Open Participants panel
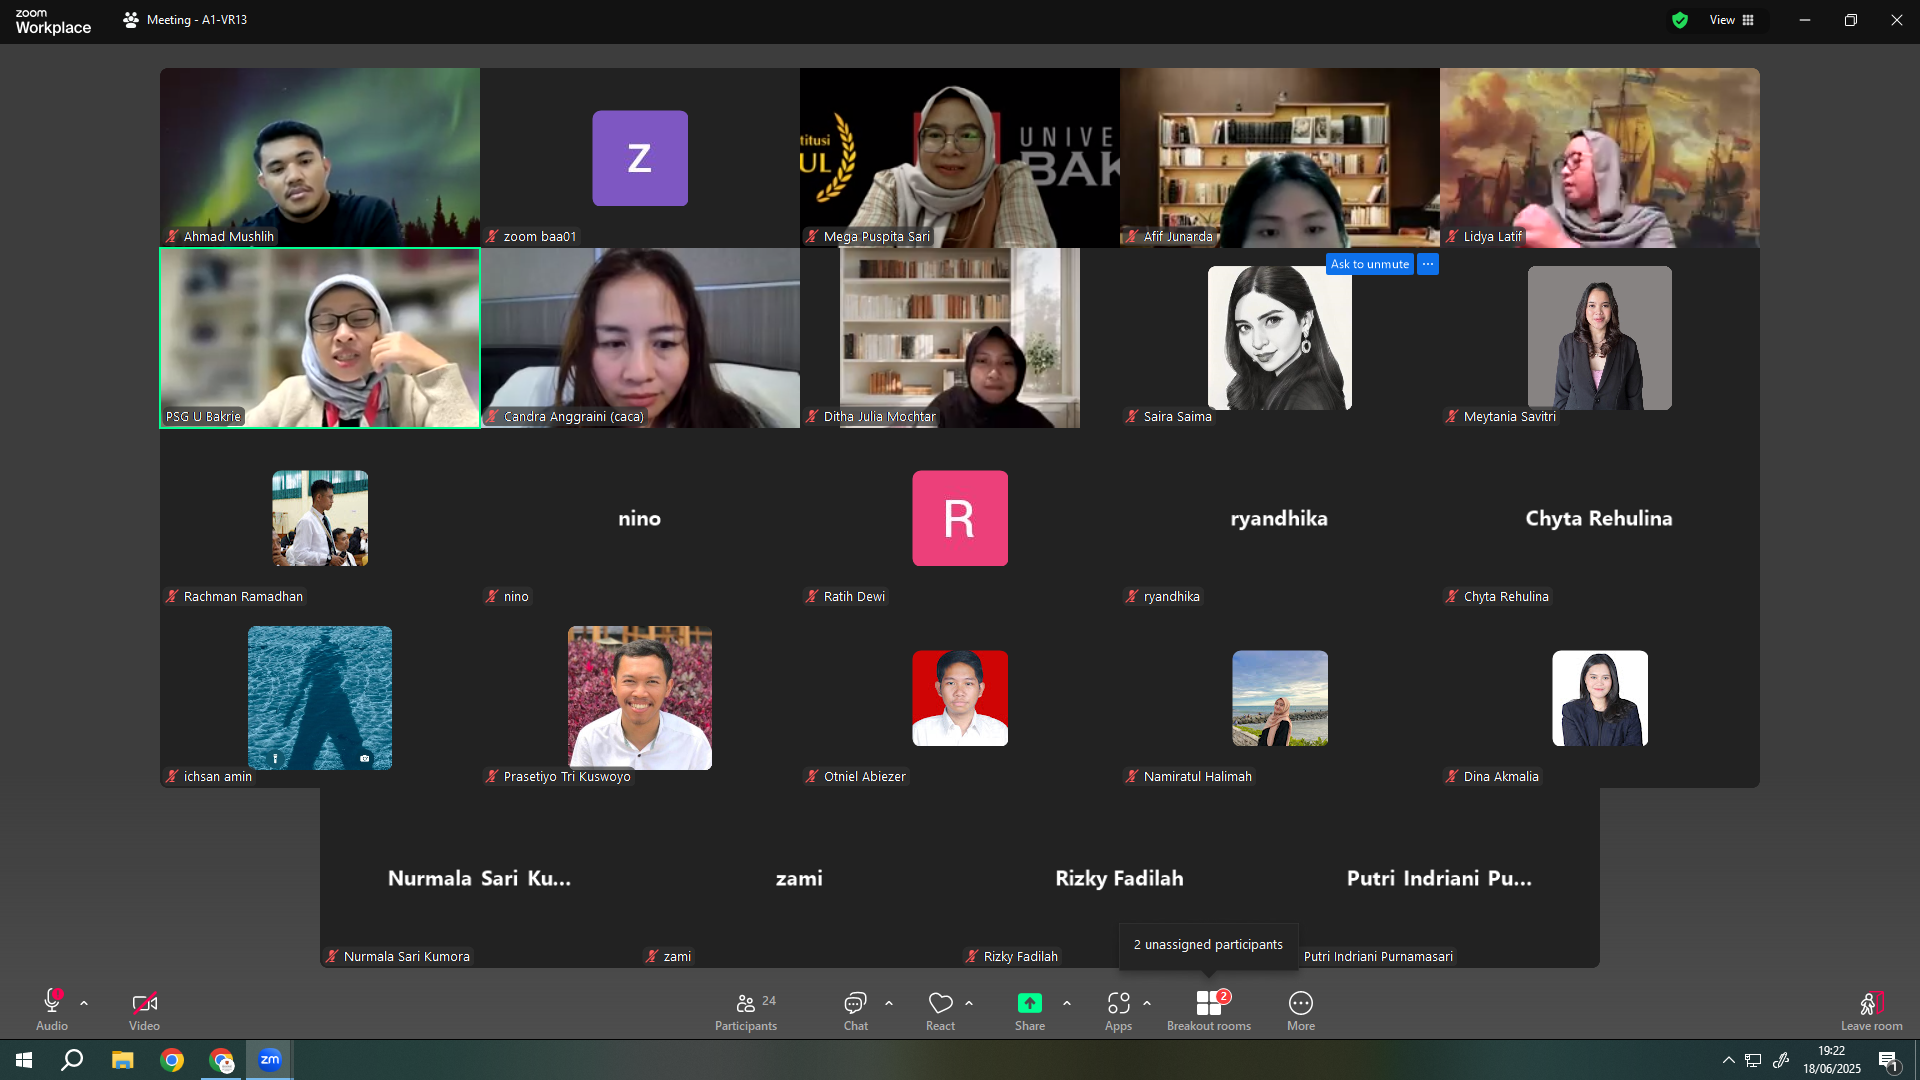This screenshot has width=1920, height=1080. pyautogui.click(x=746, y=1010)
